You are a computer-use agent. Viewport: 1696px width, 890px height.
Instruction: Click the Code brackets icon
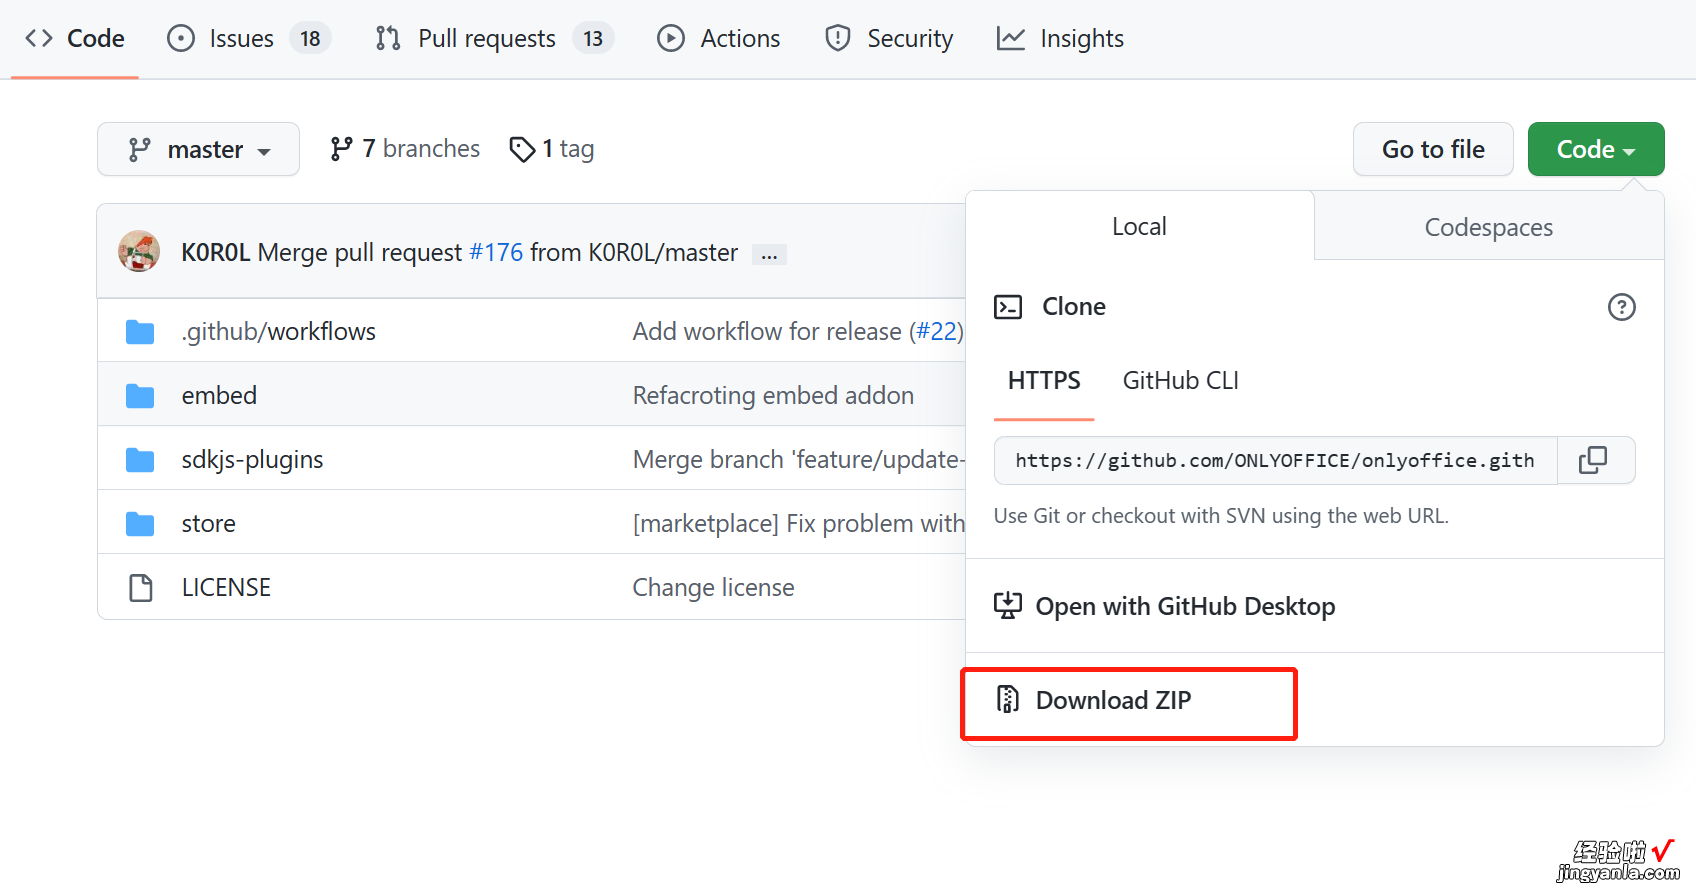point(39,39)
